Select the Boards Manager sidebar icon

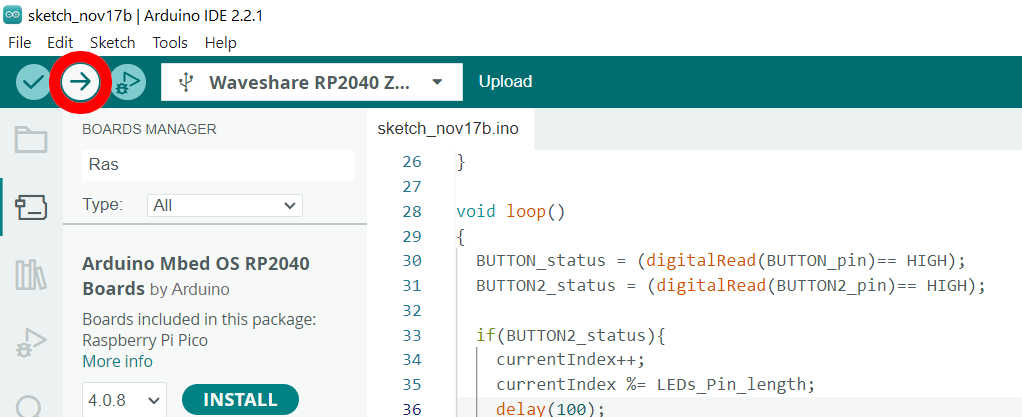(30, 207)
